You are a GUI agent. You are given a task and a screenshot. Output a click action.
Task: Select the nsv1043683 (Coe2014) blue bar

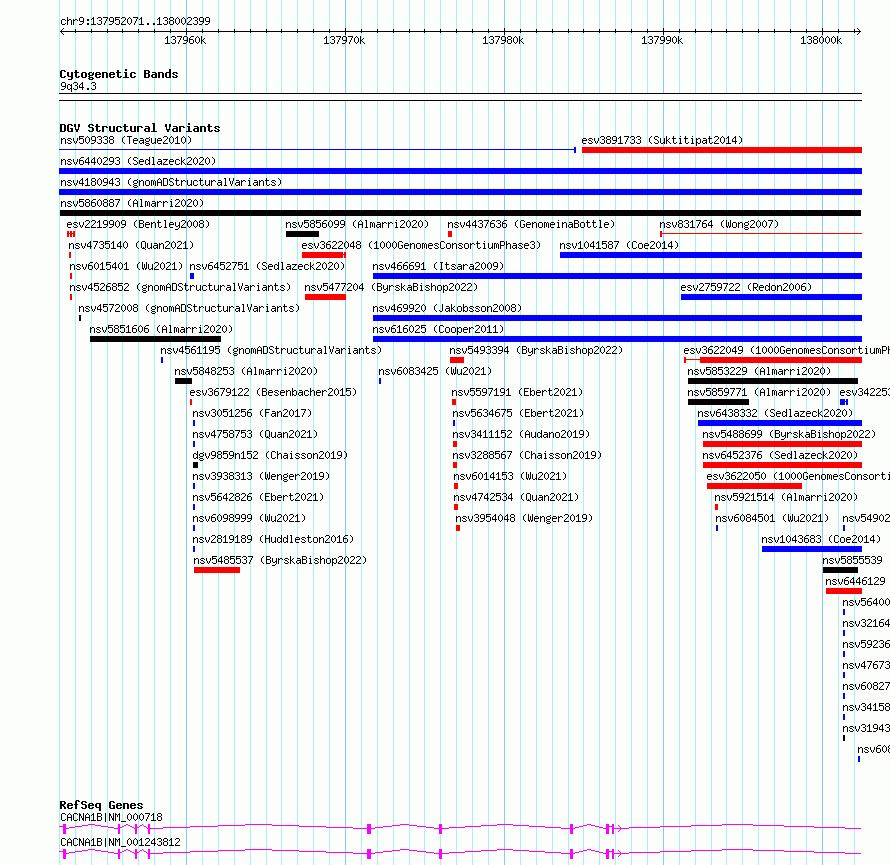tap(812, 549)
